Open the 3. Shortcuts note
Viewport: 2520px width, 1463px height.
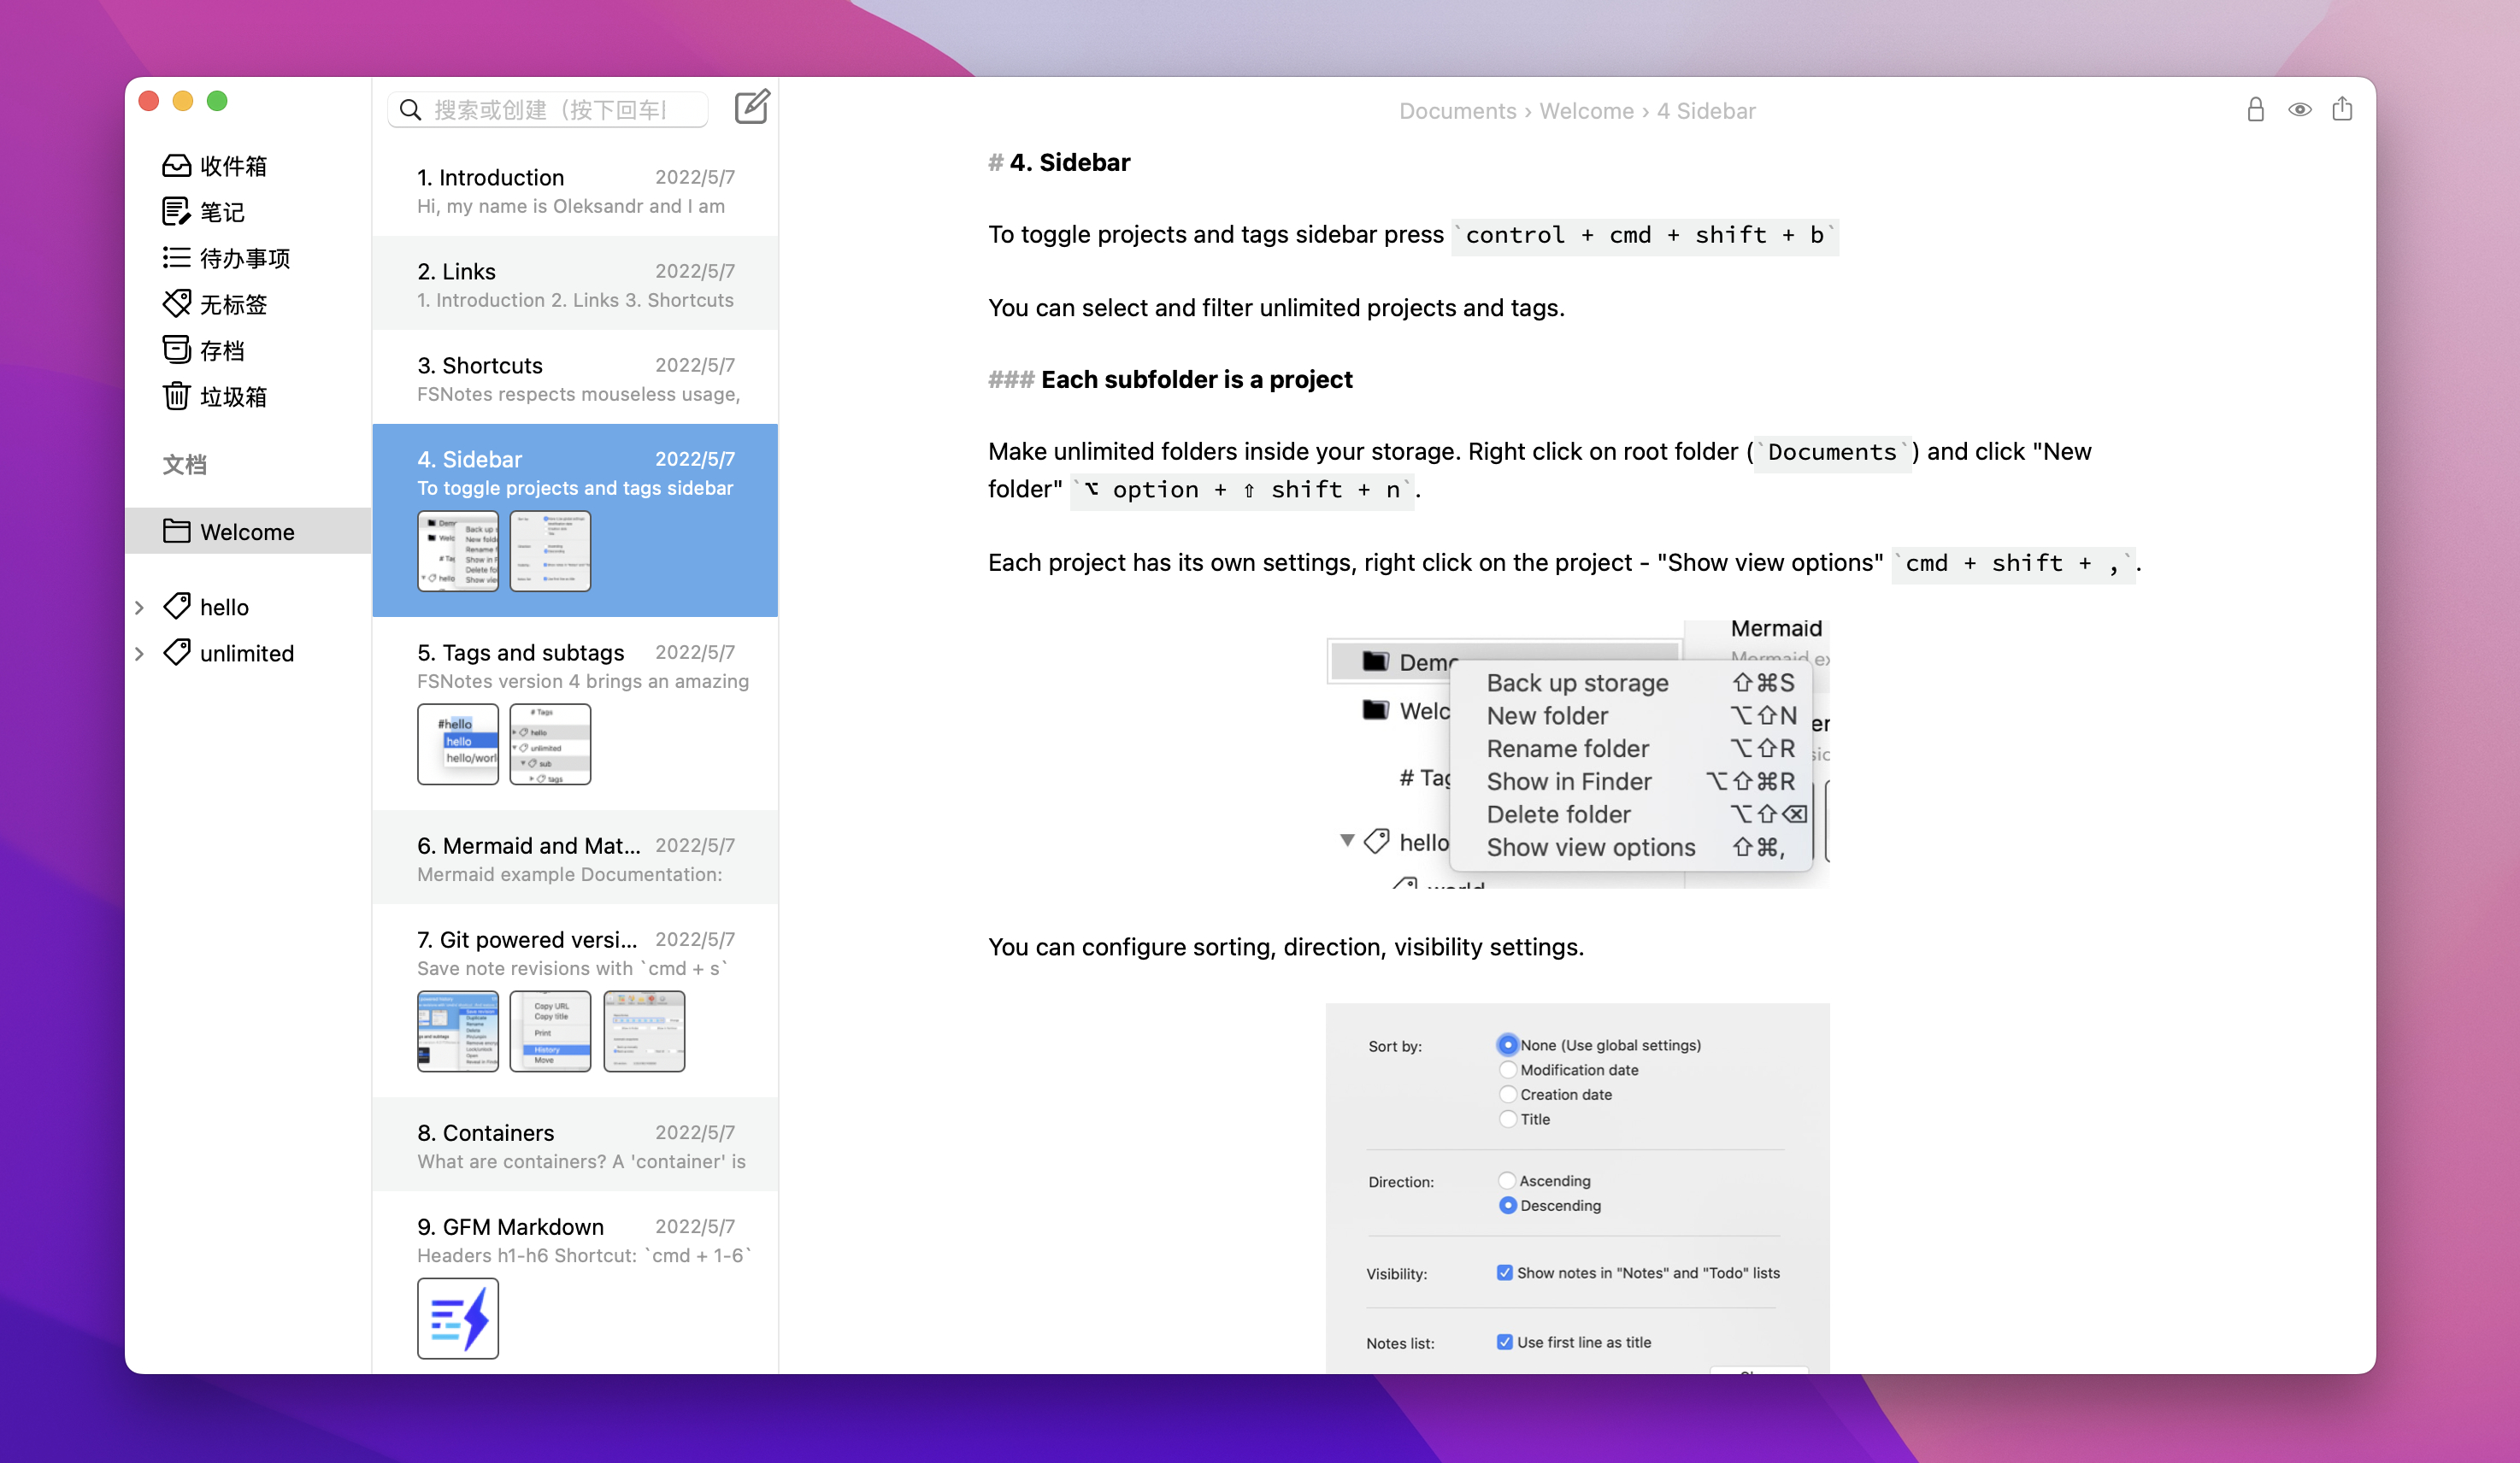[x=575, y=378]
